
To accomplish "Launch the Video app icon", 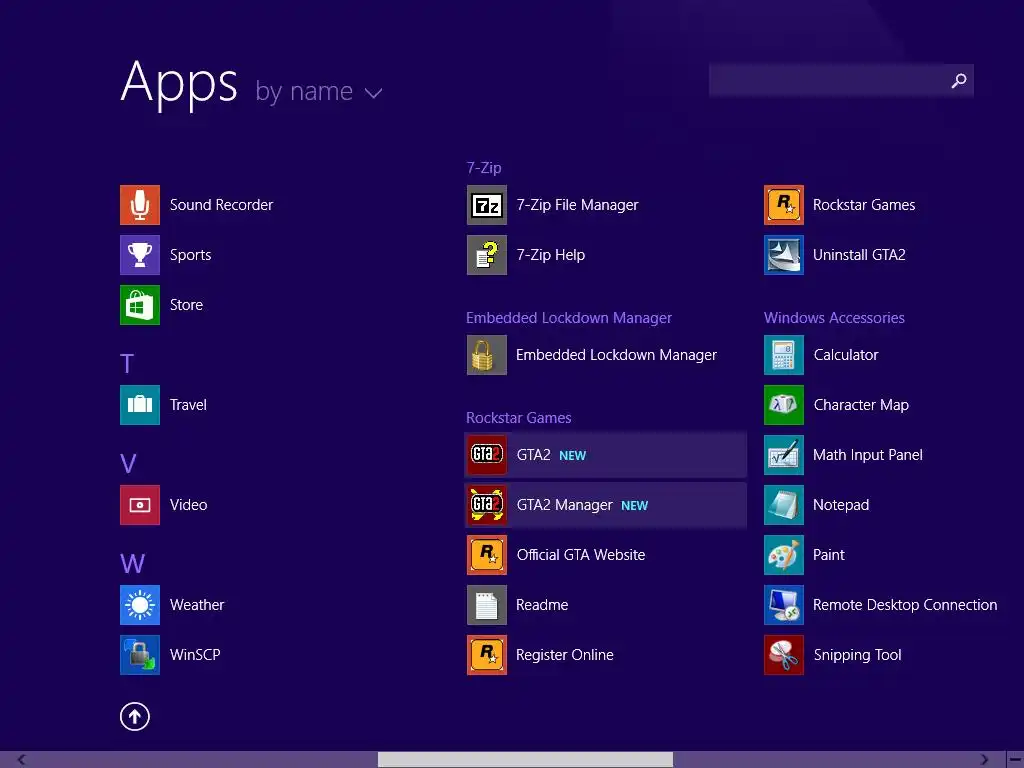I will 140,505.
